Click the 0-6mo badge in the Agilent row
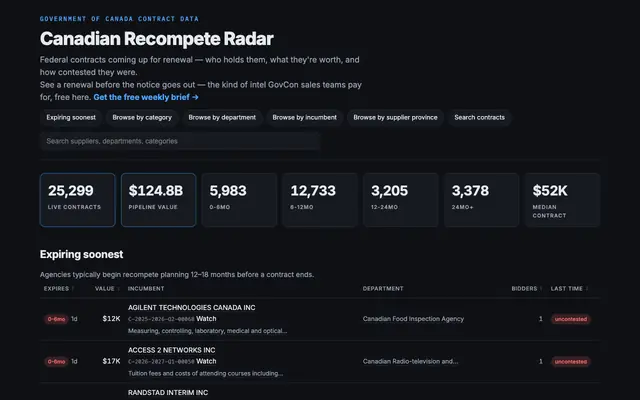The image size is (640, 400). [x=56, y=319]
